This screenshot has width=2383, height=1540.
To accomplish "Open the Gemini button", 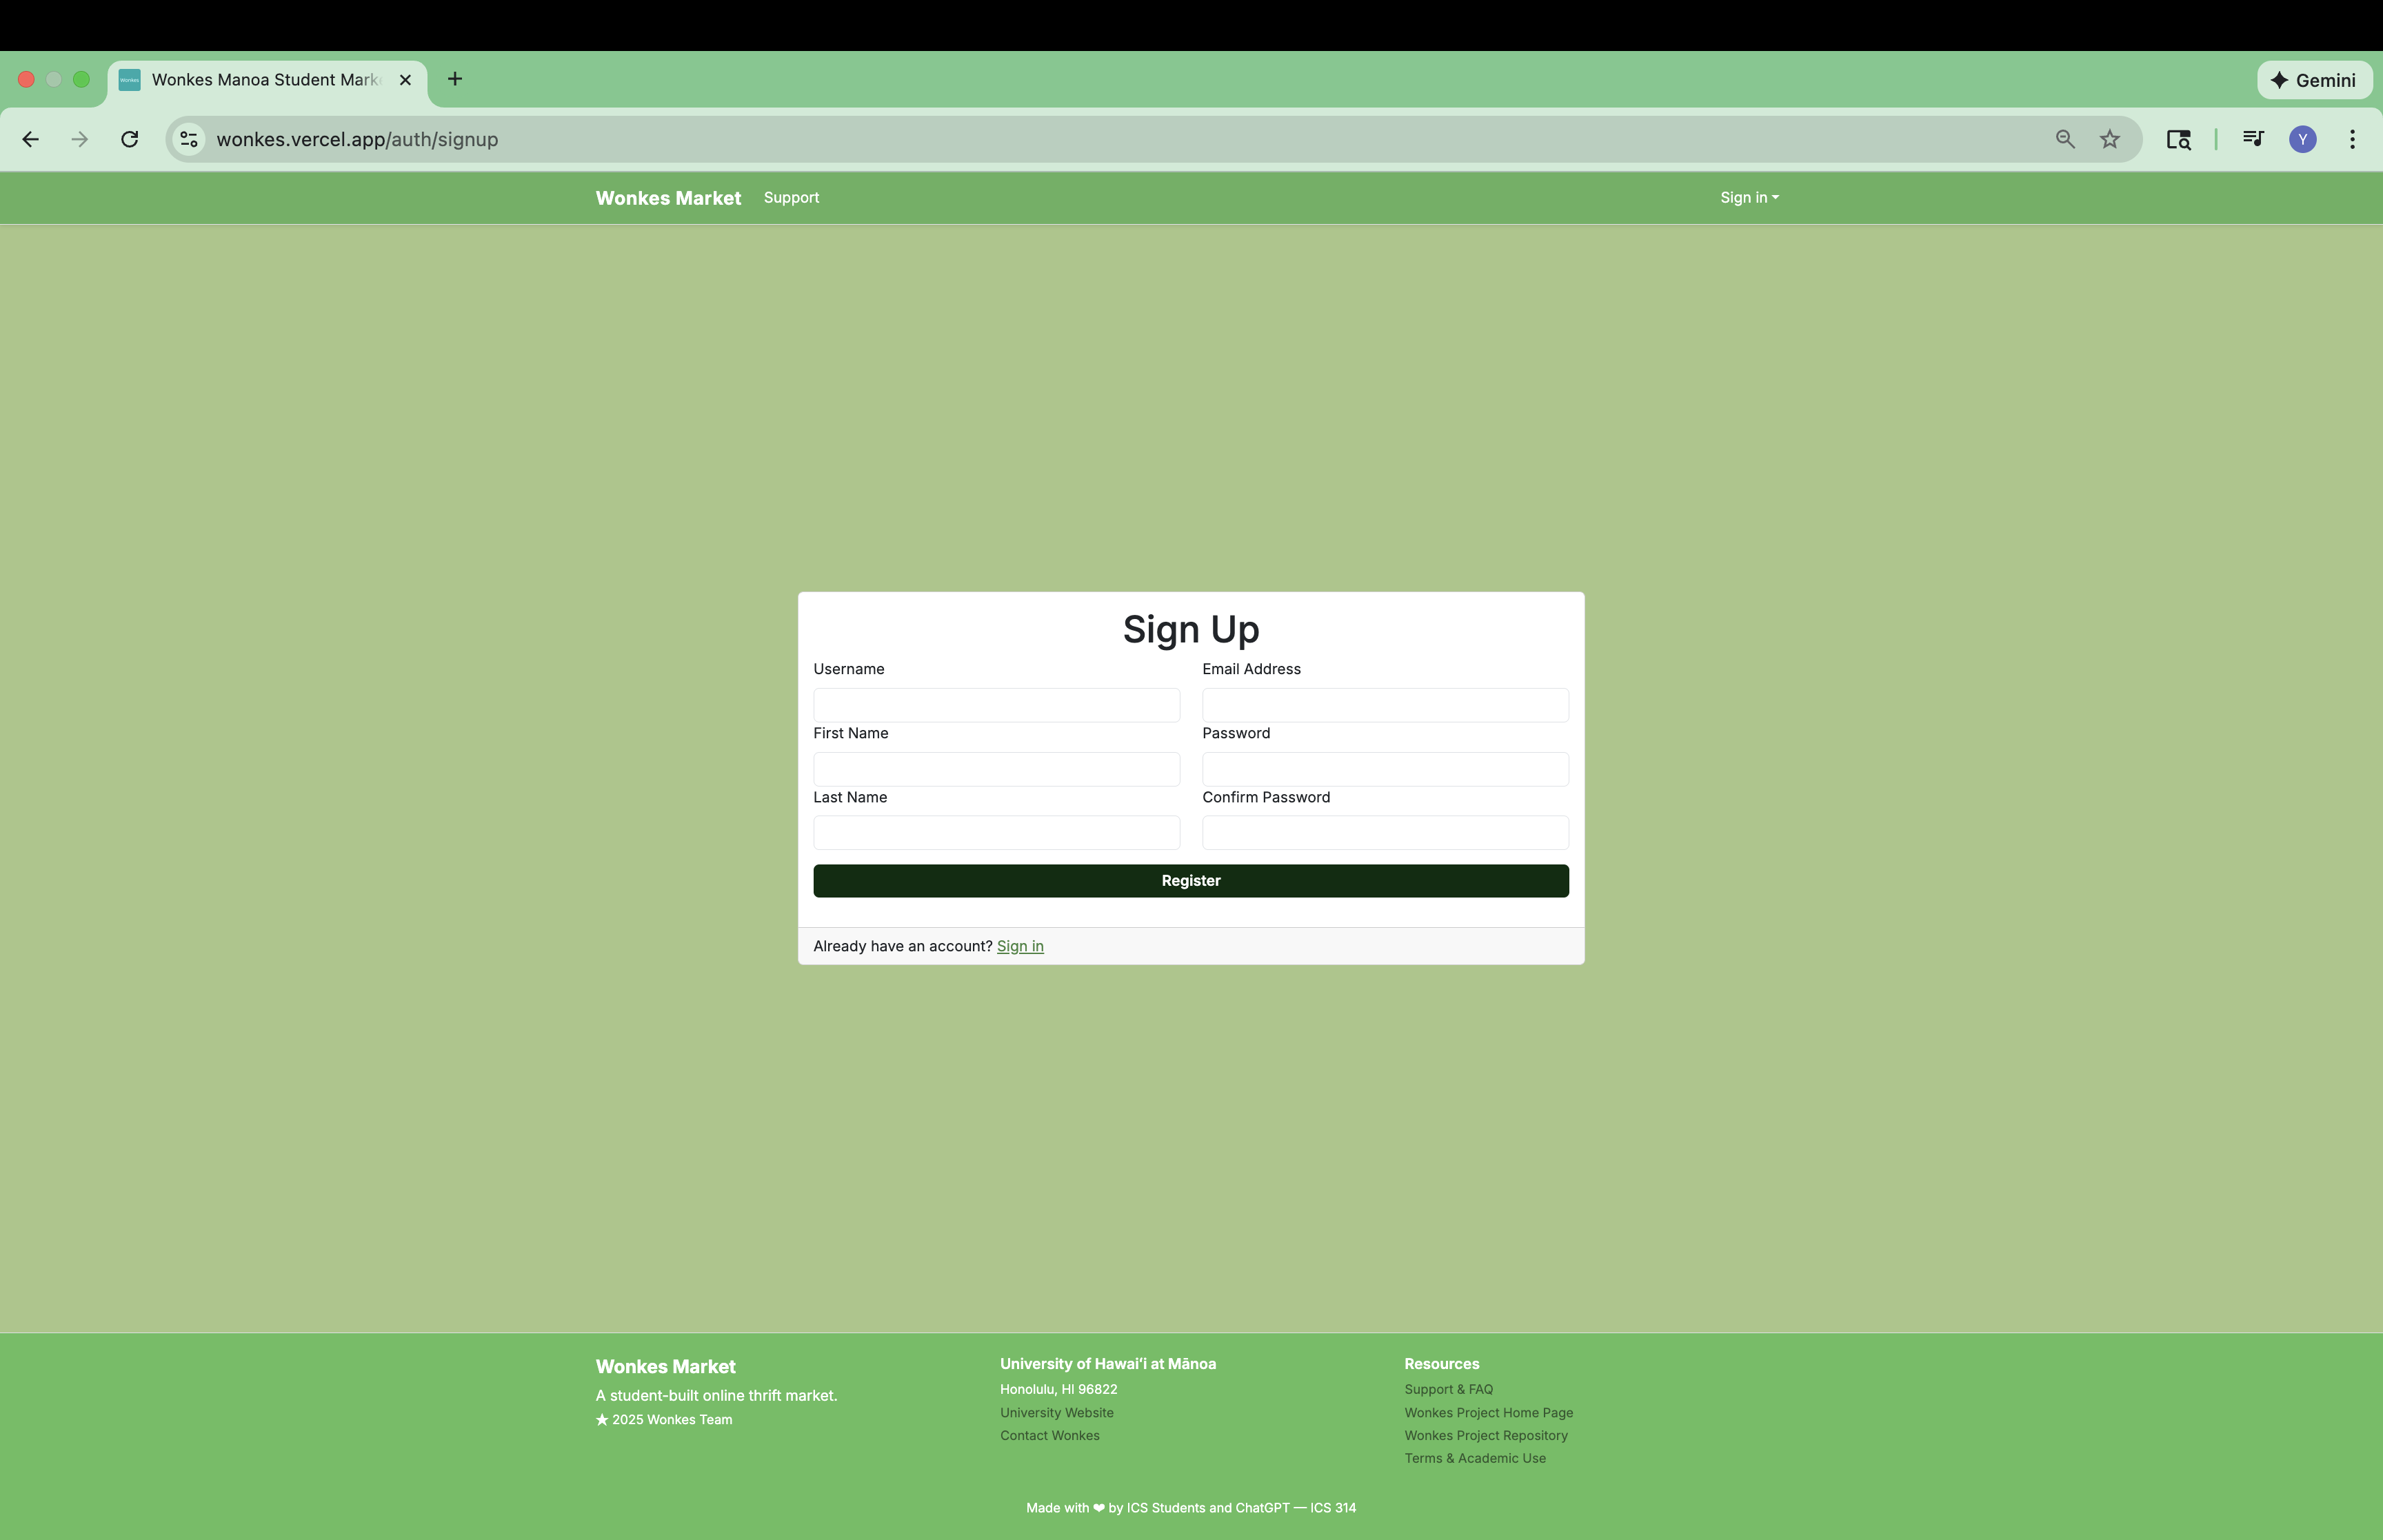I will (2314, 80).
